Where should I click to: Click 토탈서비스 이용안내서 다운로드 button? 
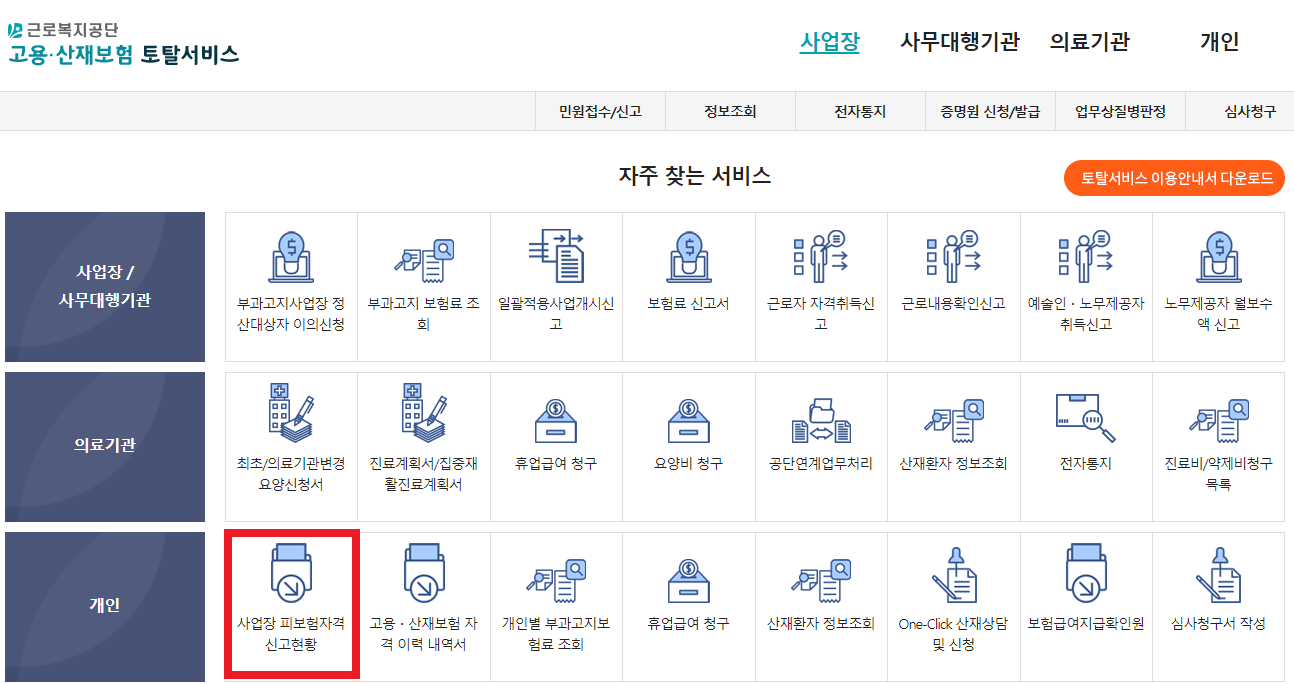pyautogui.click(x=1174, y=178)
